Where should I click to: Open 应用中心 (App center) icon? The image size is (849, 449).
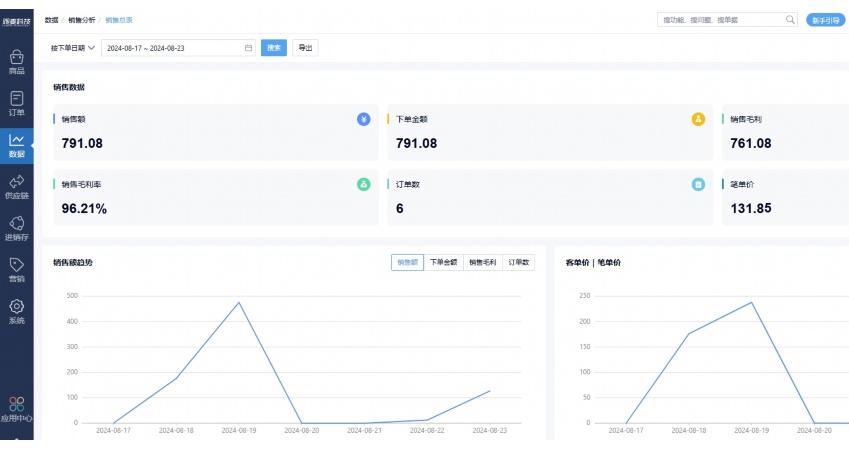[16, 406]
